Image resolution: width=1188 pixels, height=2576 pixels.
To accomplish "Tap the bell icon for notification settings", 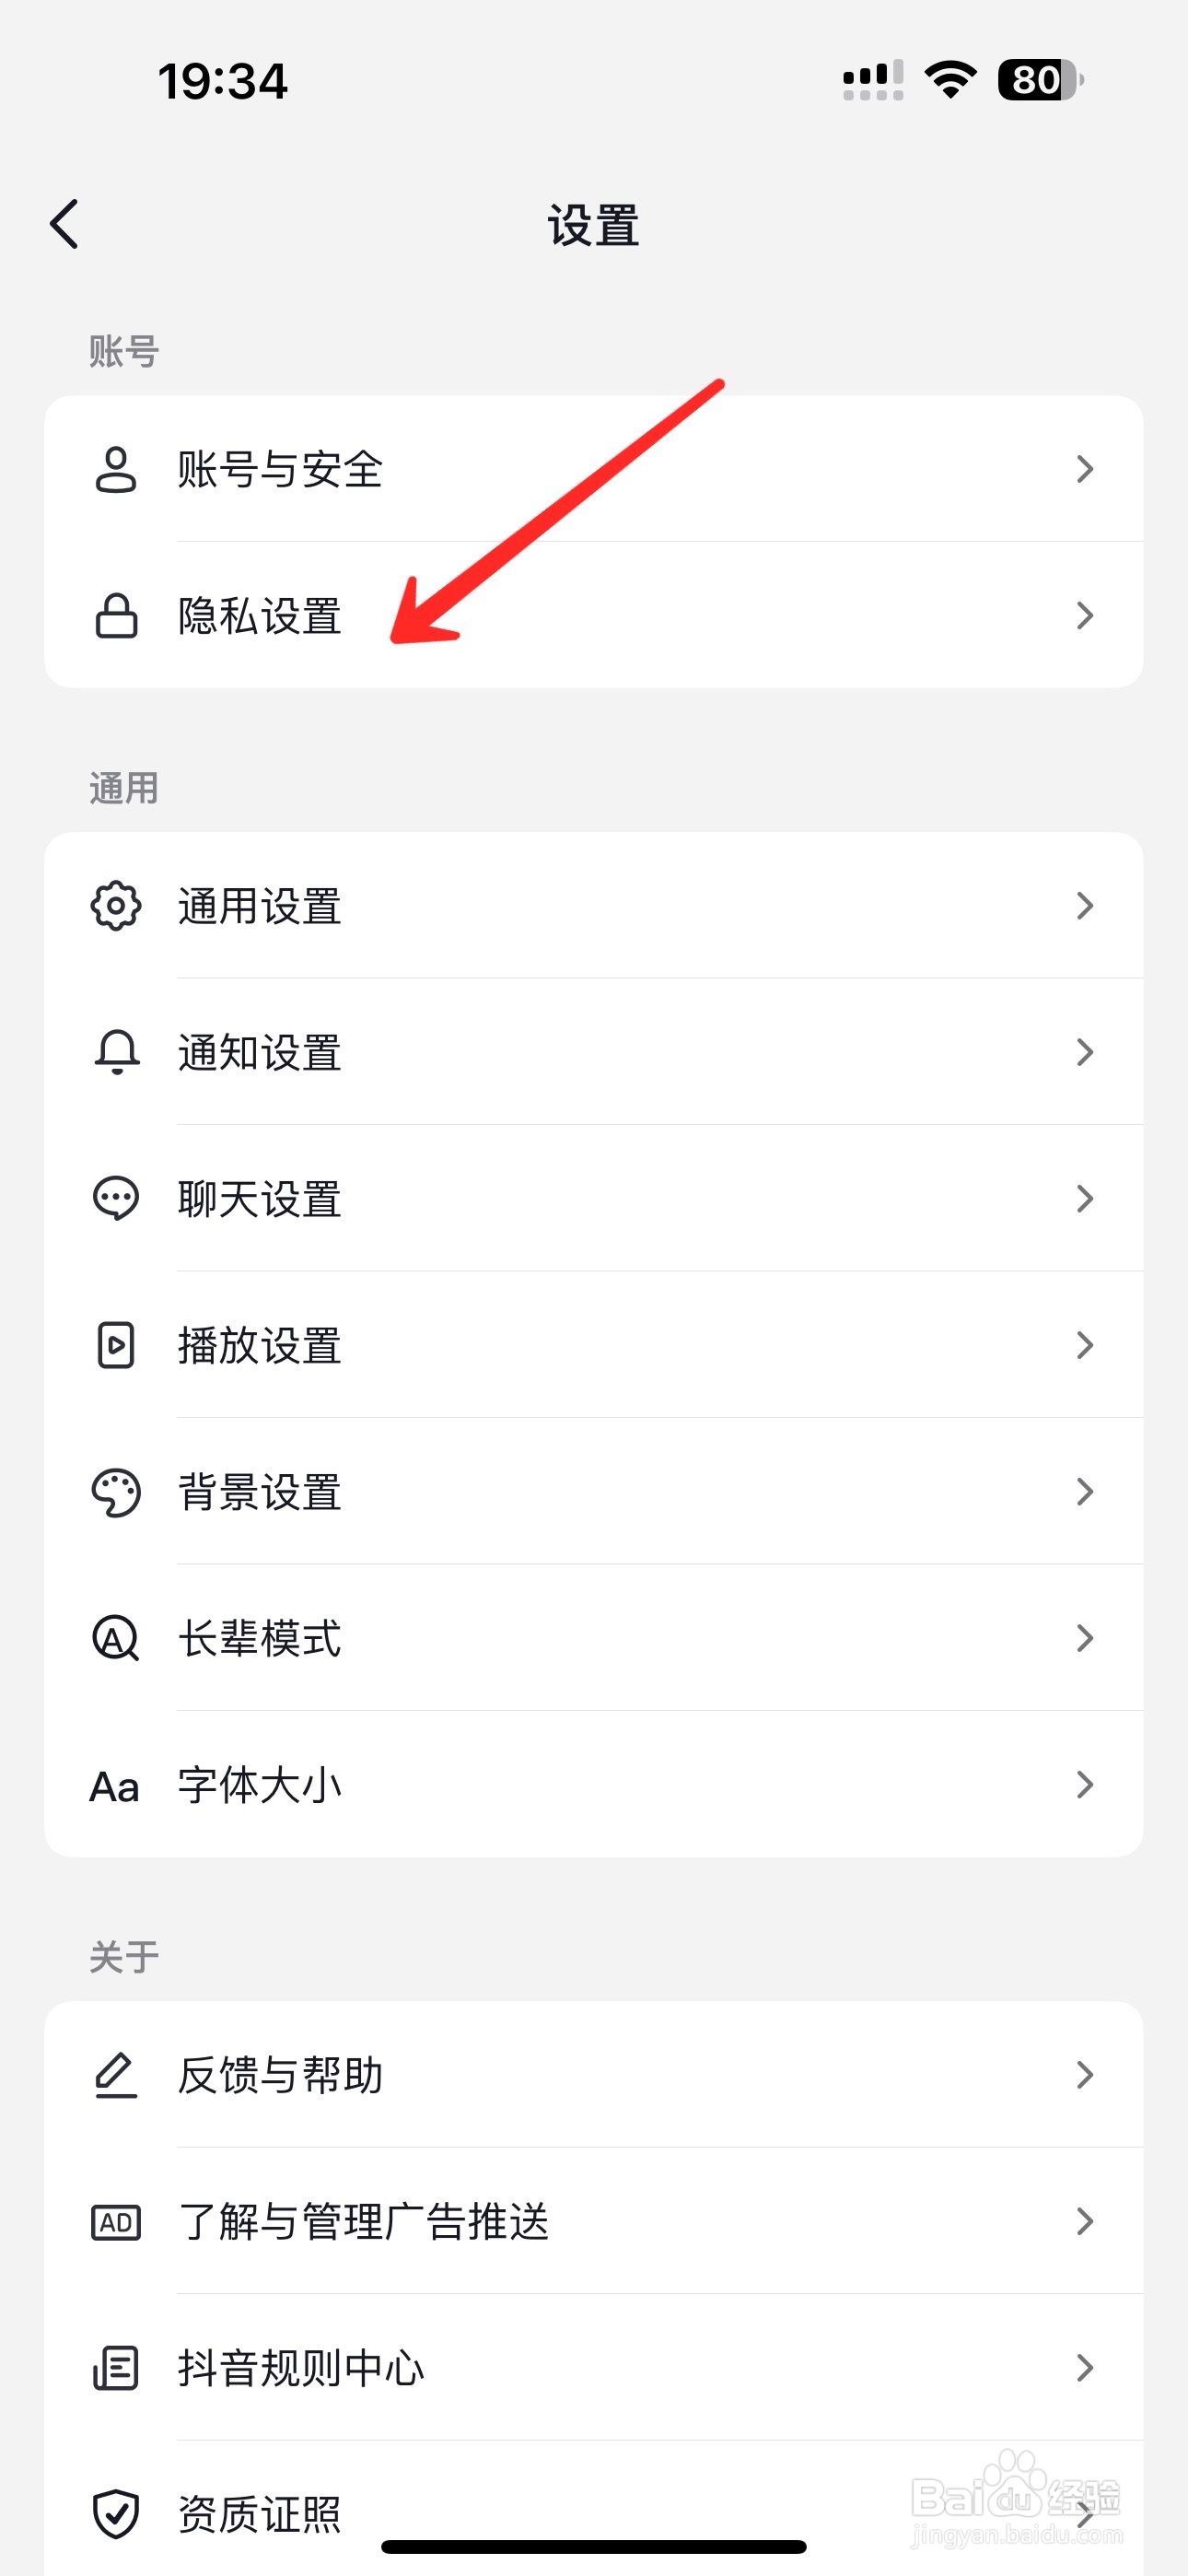I will 116,1052.
